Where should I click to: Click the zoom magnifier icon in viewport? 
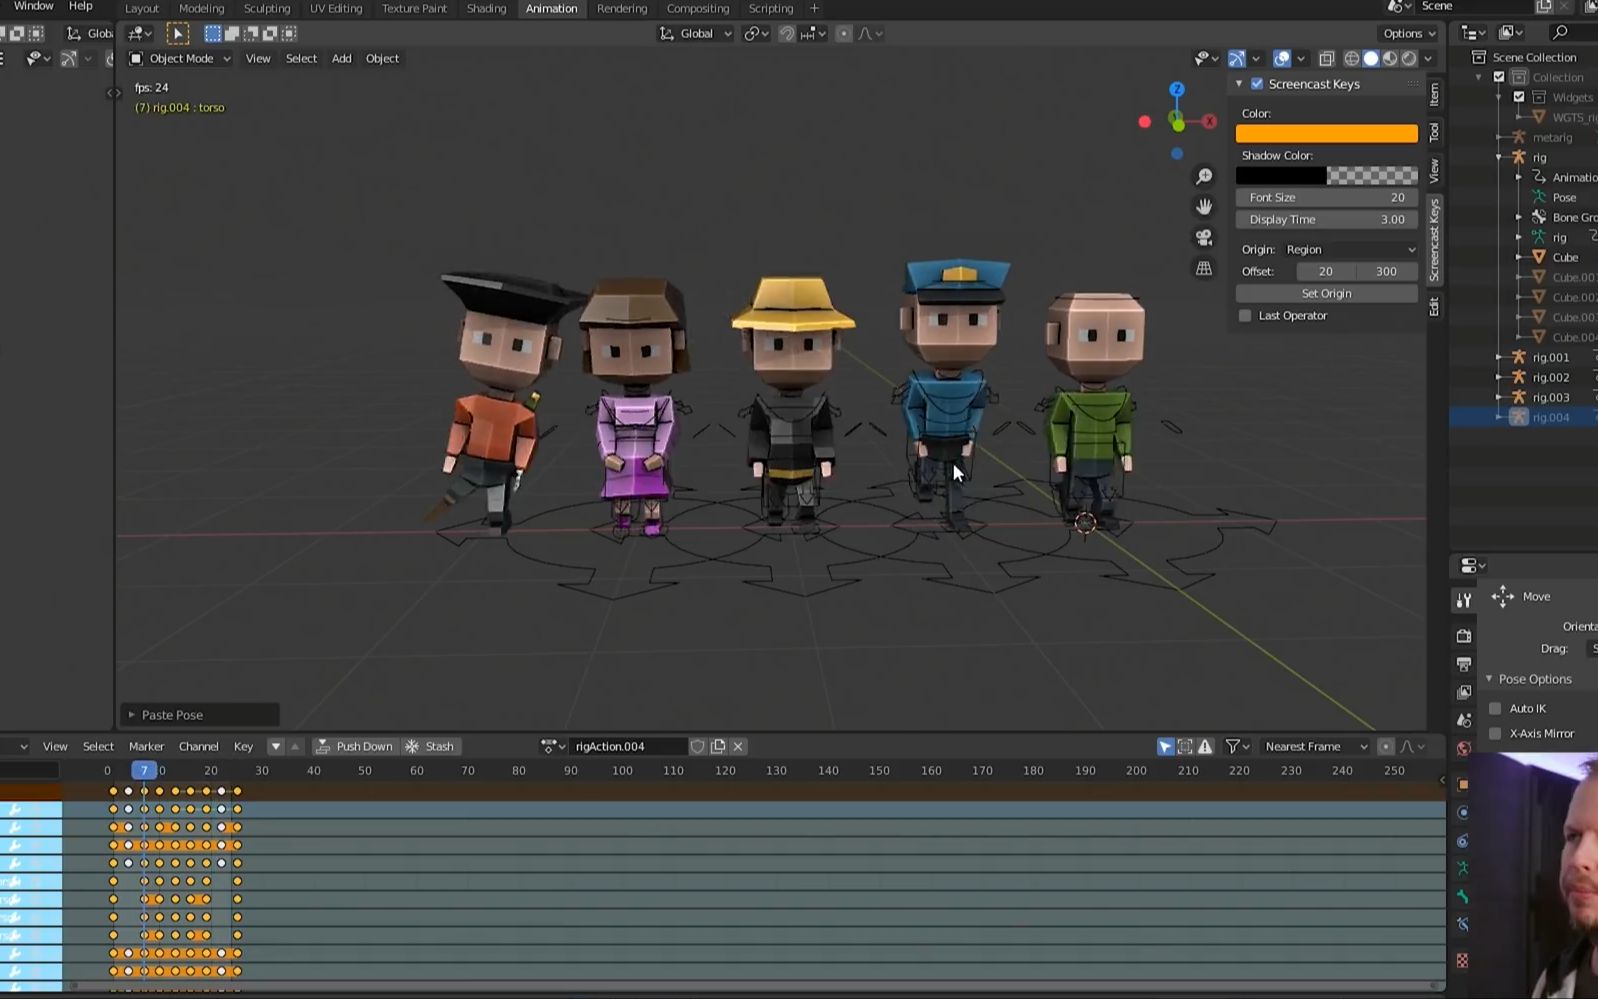(1204, 177)
